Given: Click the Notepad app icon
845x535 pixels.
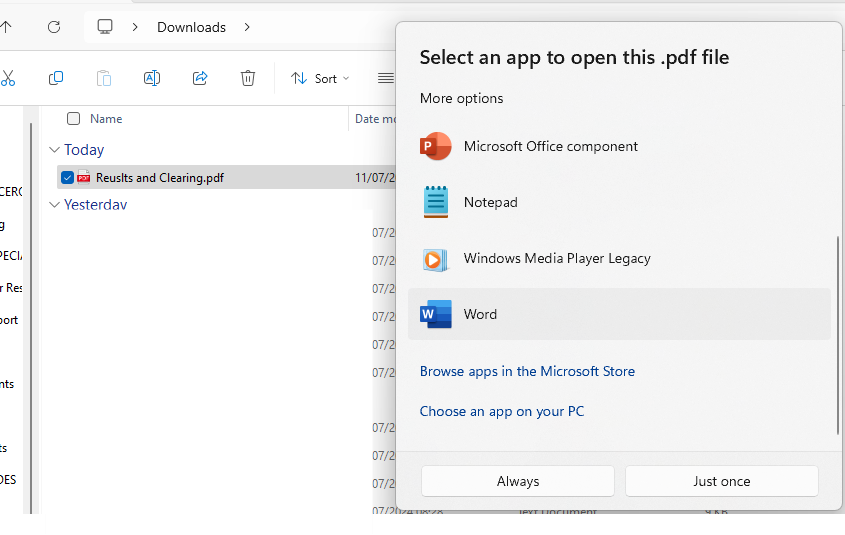Looking at the screenshot, I should point(436,202).
